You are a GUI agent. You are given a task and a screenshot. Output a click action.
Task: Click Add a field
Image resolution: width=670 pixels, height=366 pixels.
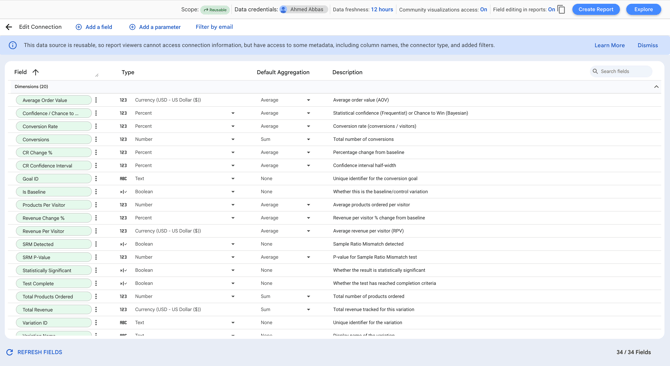click(x=94, y=27)
